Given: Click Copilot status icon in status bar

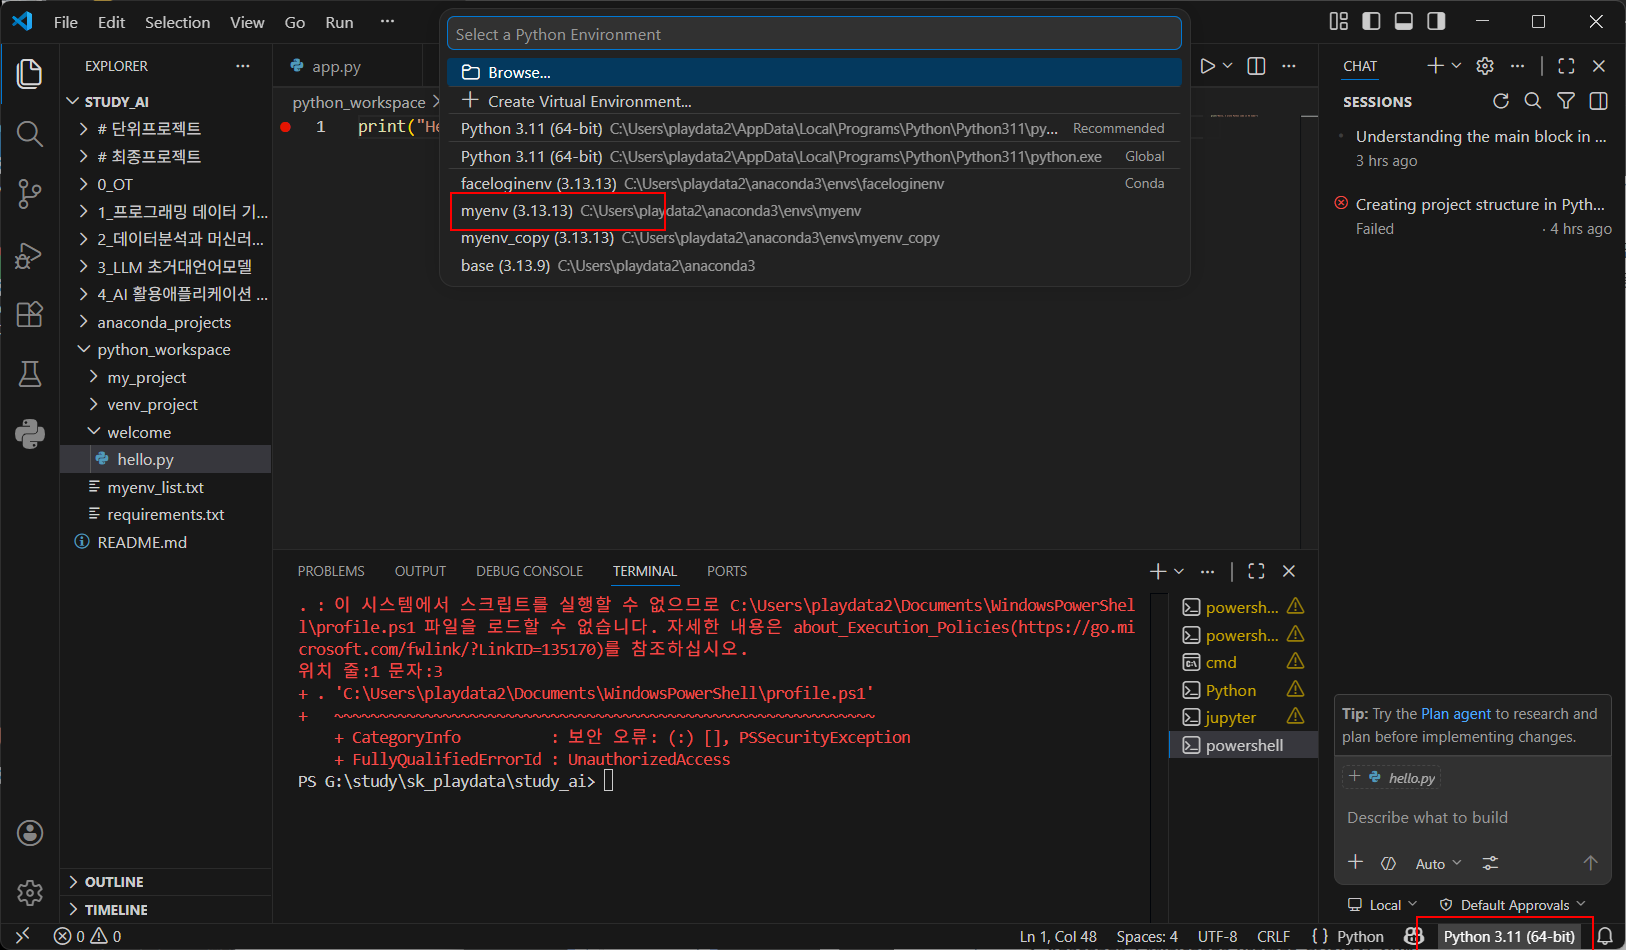Looking at the screenshot, I should (1414, 936).
